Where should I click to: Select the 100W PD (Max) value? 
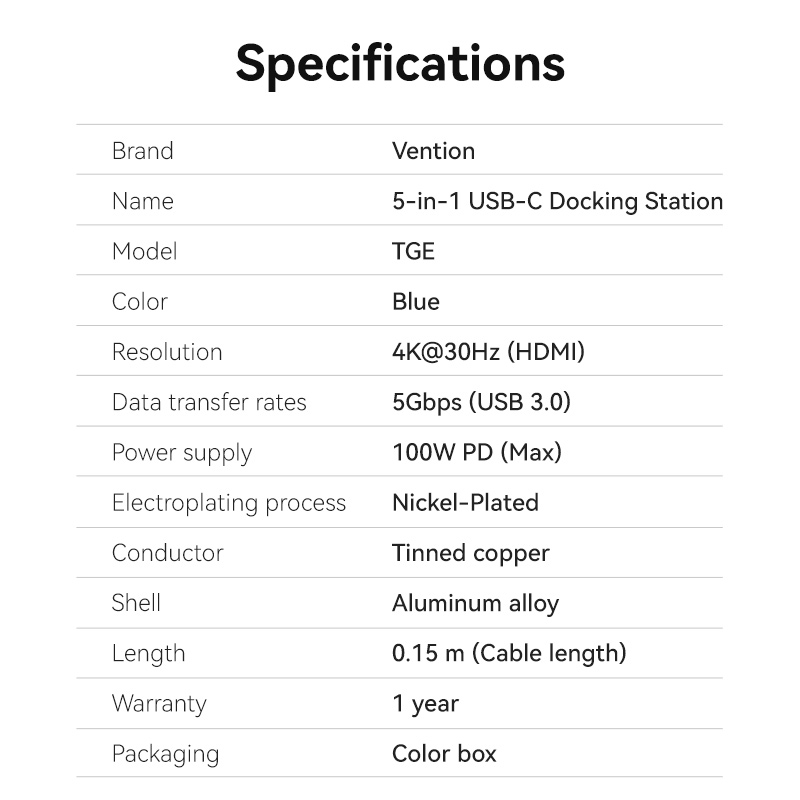point(477,452)
